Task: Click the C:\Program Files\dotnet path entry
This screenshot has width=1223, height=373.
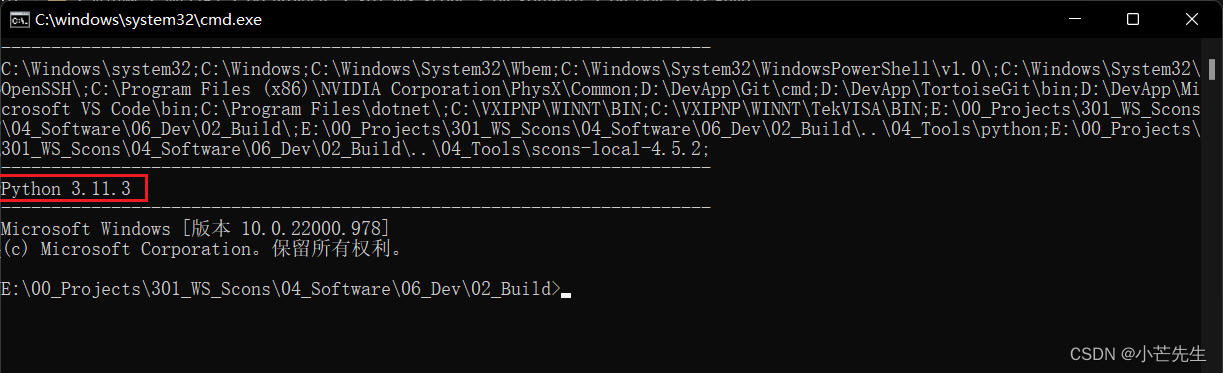Action: 321,108
